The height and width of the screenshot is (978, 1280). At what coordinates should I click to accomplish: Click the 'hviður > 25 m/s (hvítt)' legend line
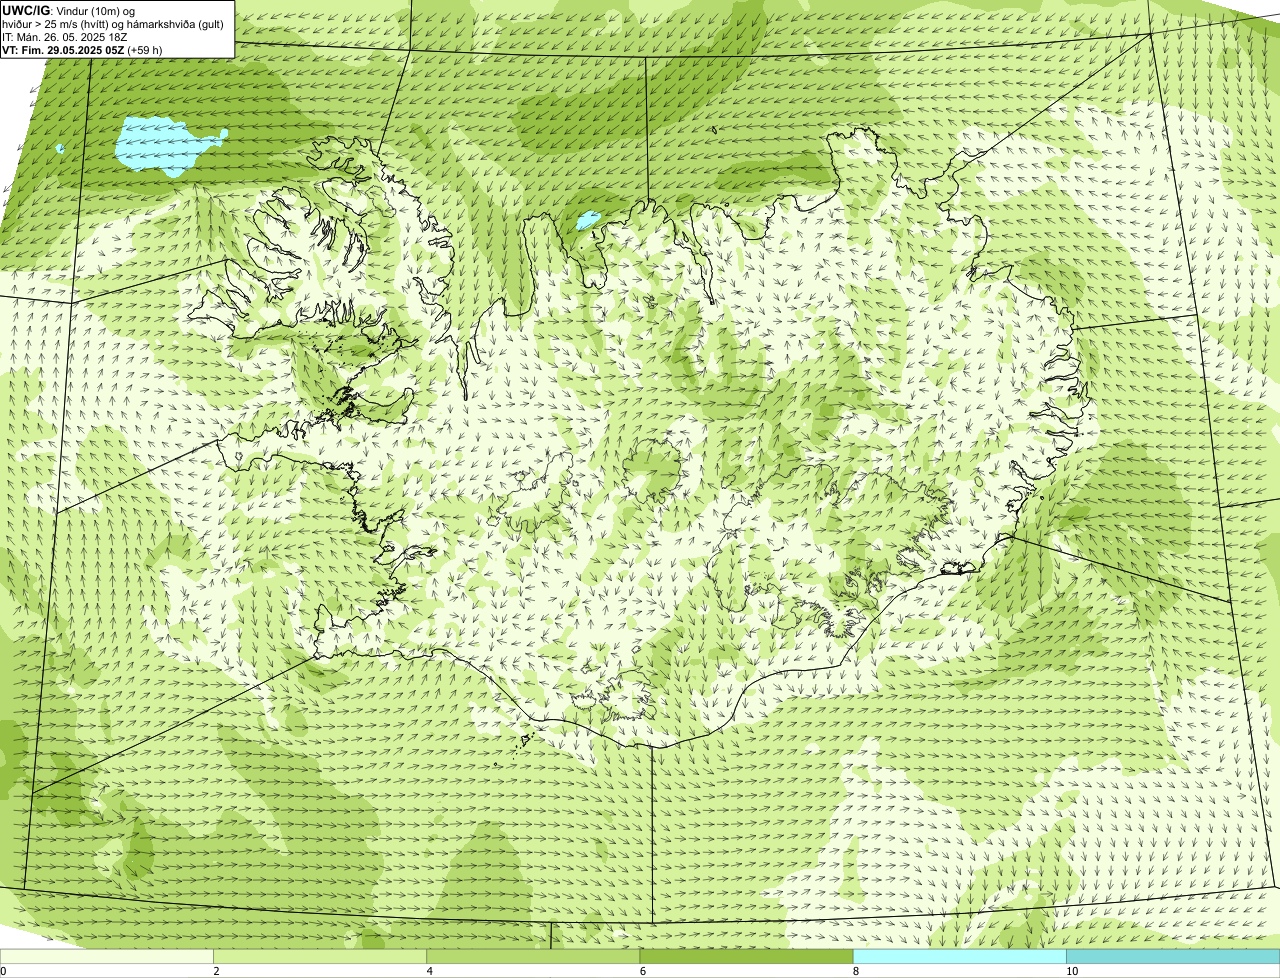(113, 24)
